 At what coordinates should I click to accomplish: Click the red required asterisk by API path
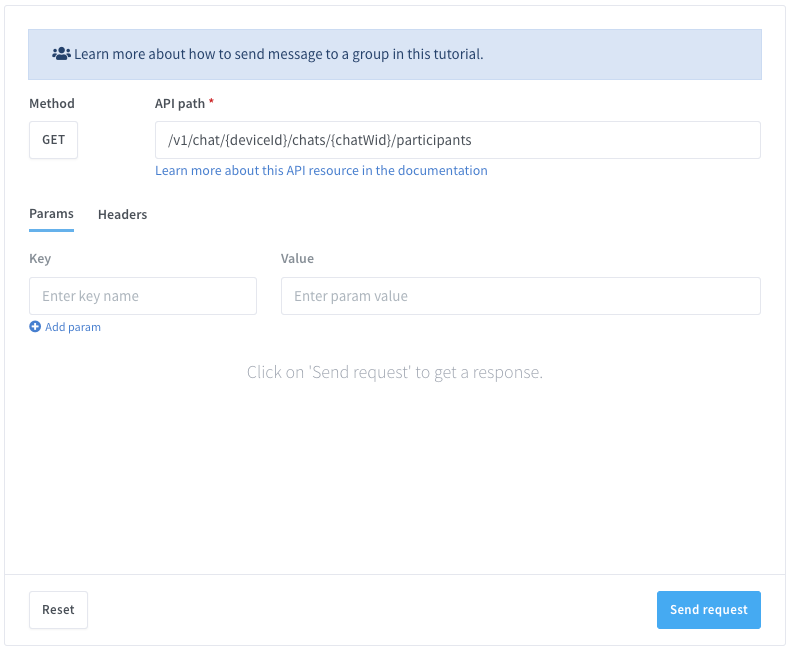[211, 104]
